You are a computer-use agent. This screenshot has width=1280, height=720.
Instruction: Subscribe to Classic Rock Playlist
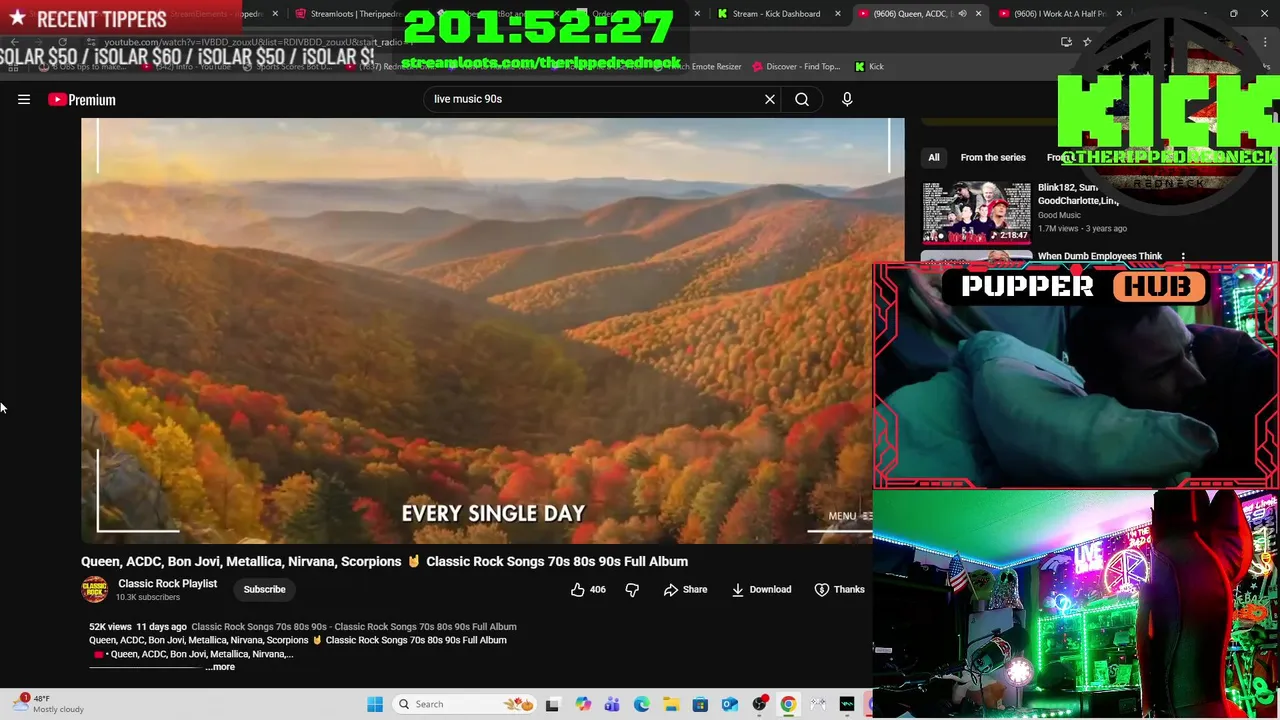264,589
